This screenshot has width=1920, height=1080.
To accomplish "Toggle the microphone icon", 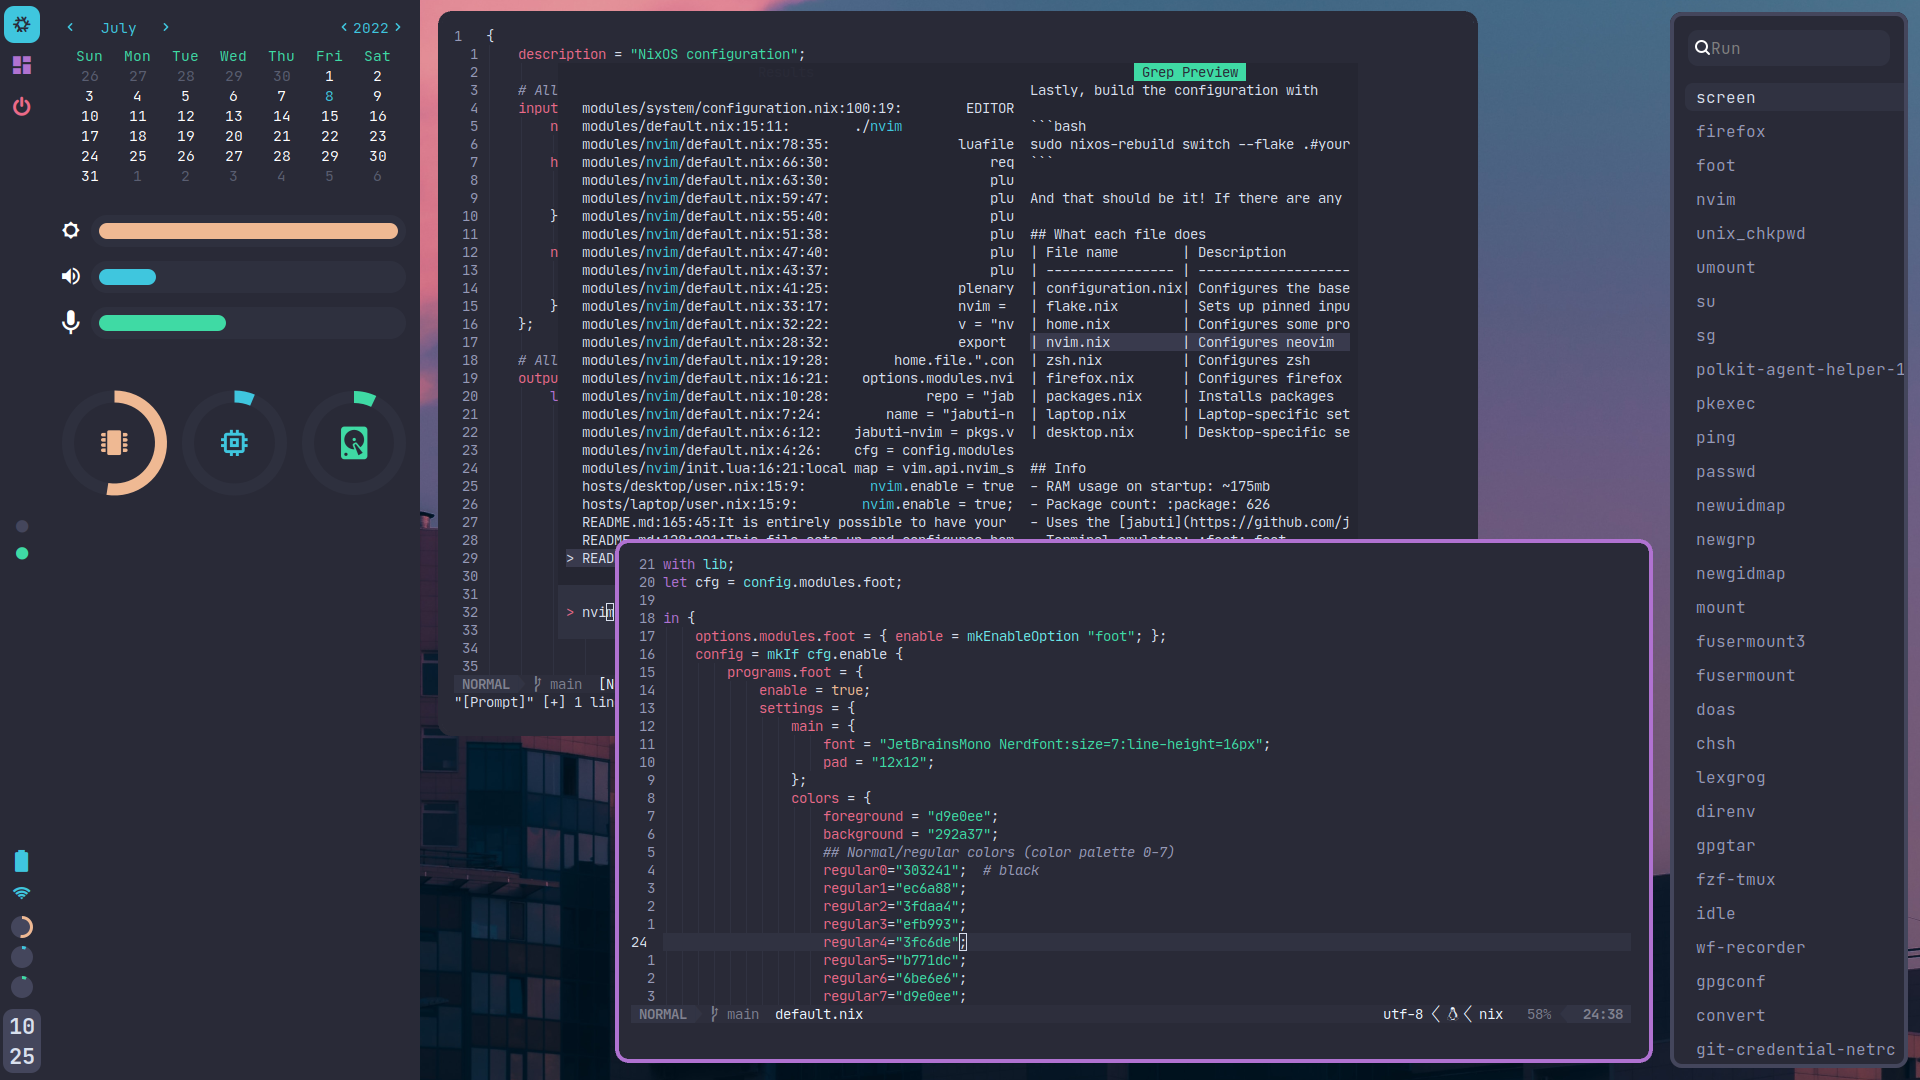I will [70, 322].
